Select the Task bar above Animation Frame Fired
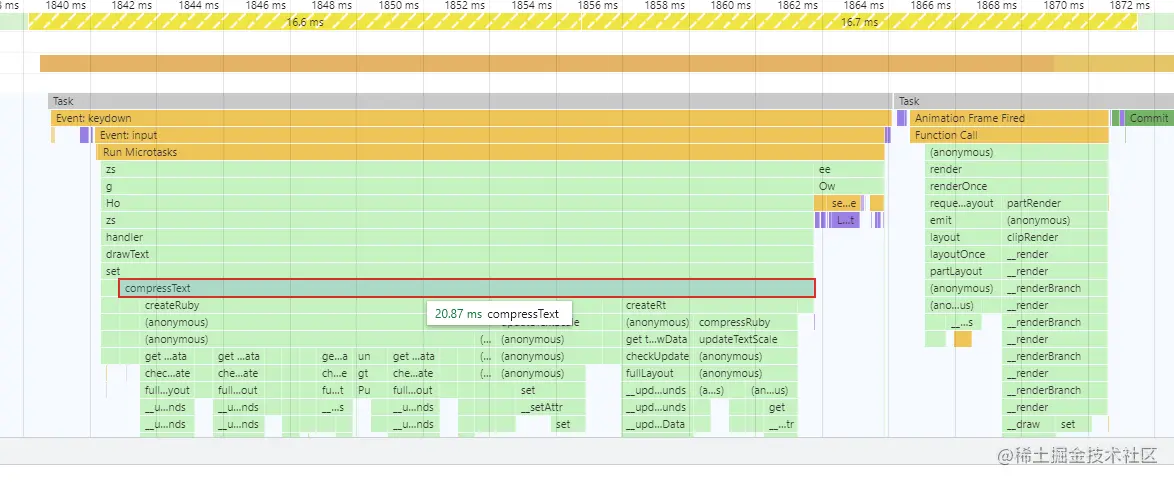 (1033, 101)
